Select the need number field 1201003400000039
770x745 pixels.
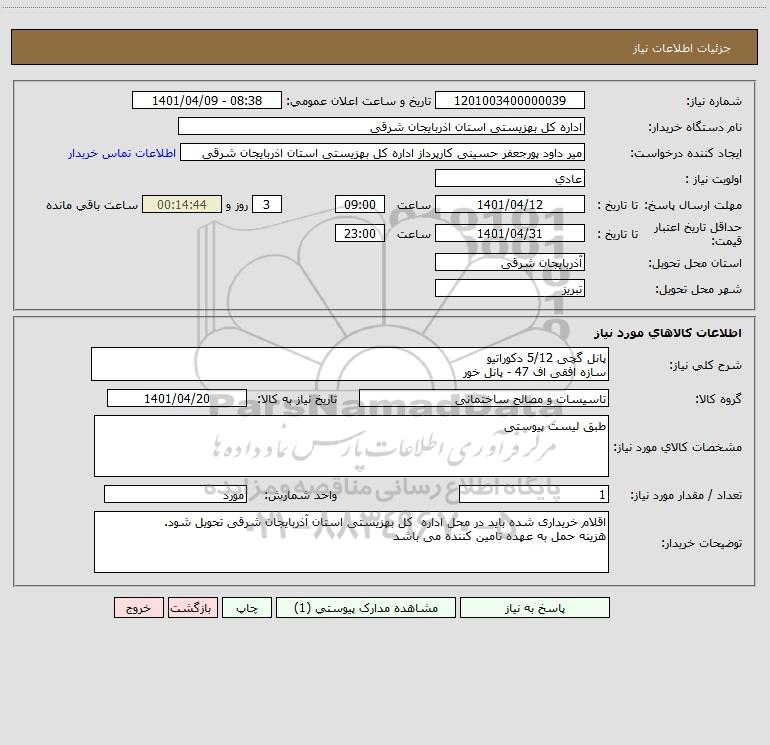pos(510,100)
